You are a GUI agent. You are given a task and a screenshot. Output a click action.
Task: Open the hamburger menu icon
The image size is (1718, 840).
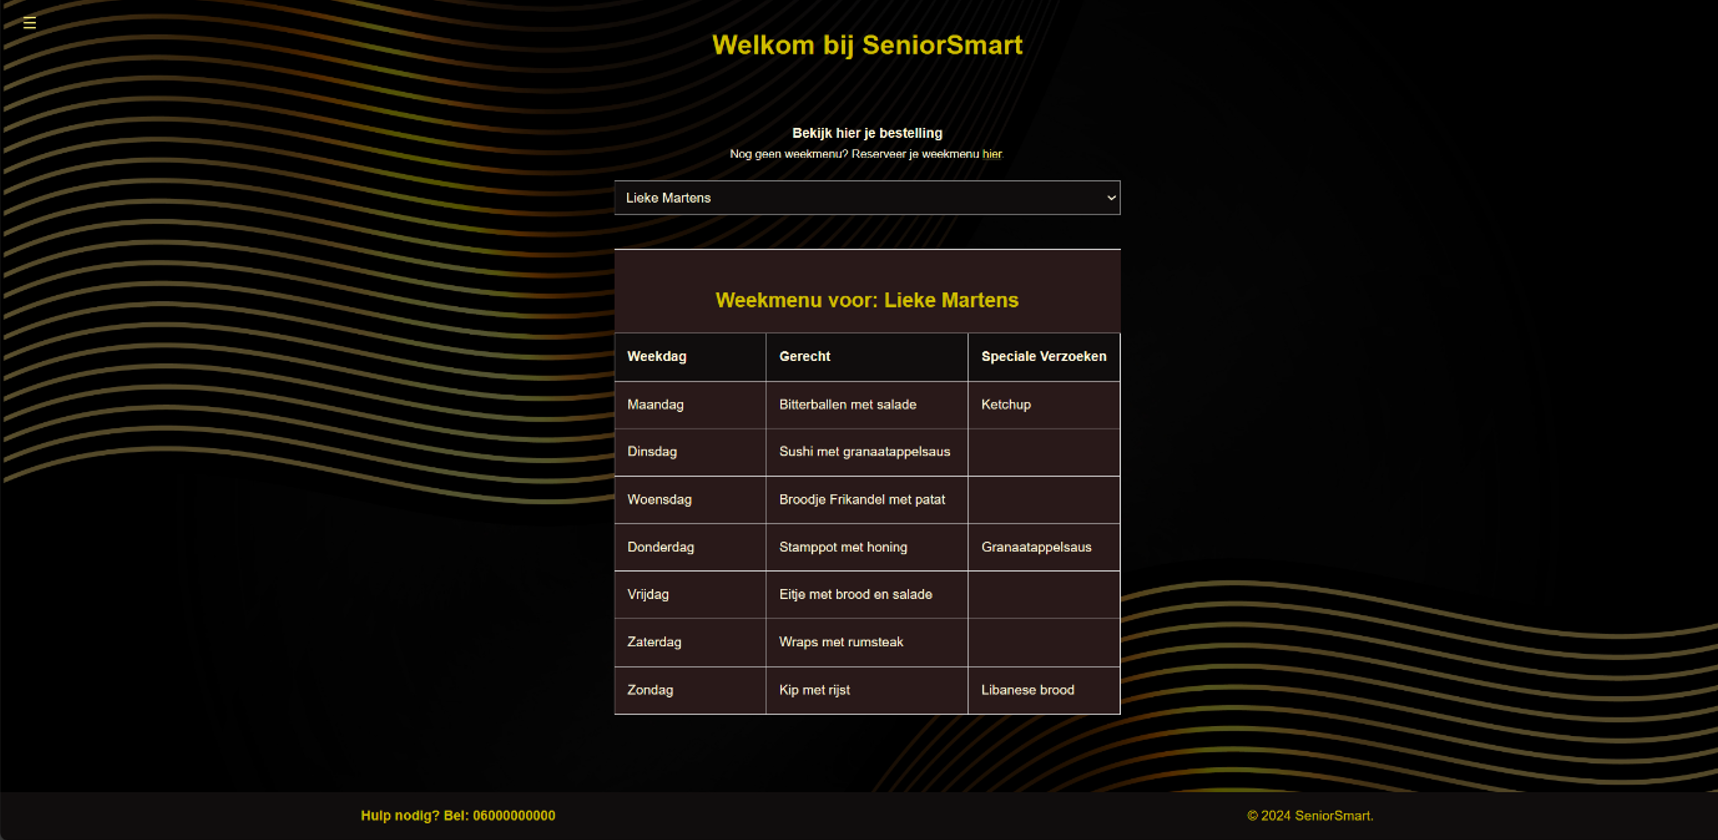coord(30,23)
